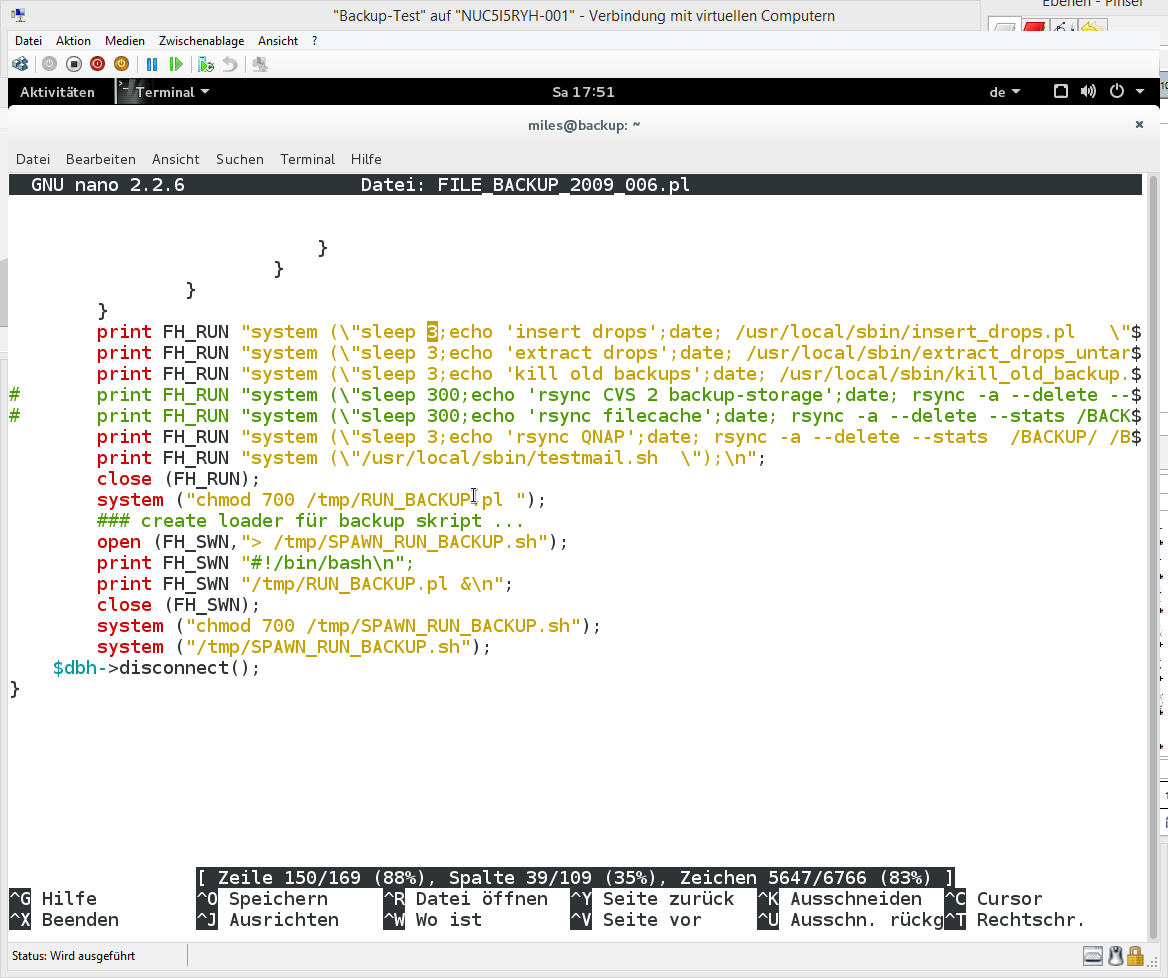Open the terminal's Ansicht menu

coord(176,159)
